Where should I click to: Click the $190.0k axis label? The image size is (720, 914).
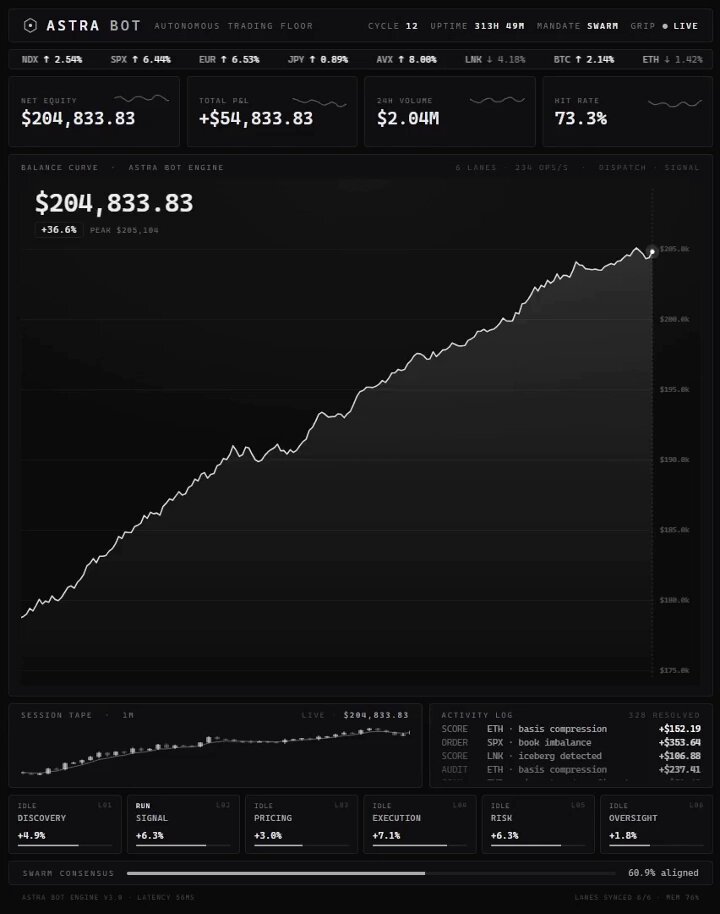[x=675, y=460]
